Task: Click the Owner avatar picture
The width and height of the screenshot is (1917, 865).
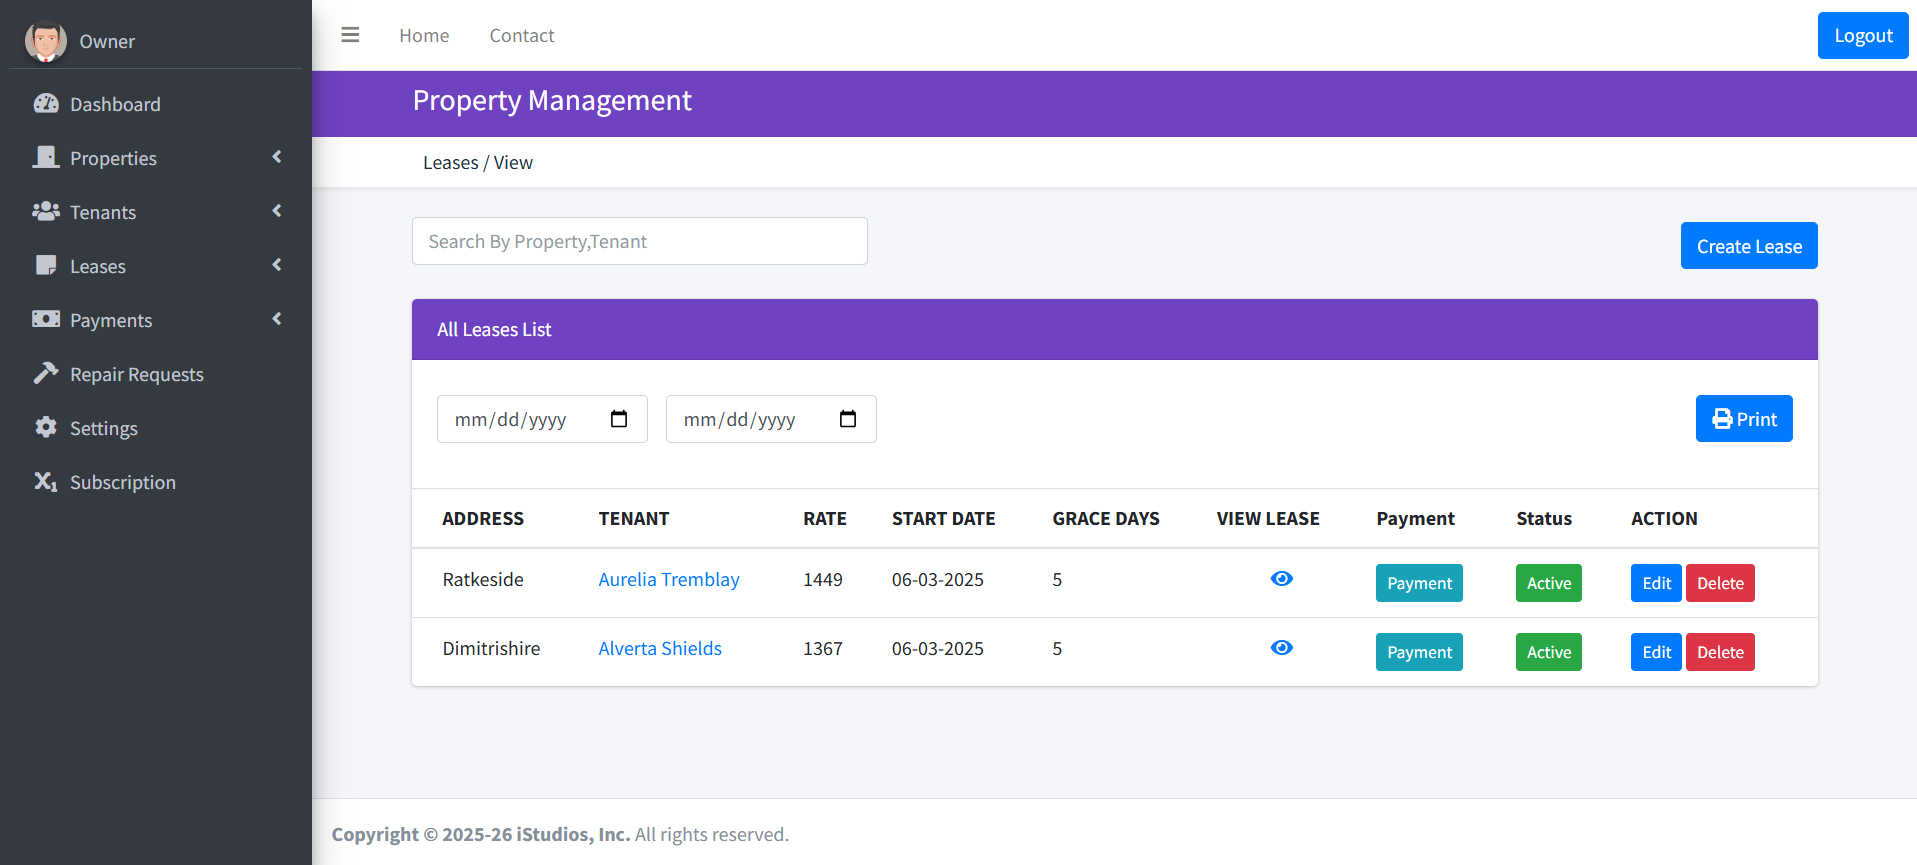Action: pos(45,41)
